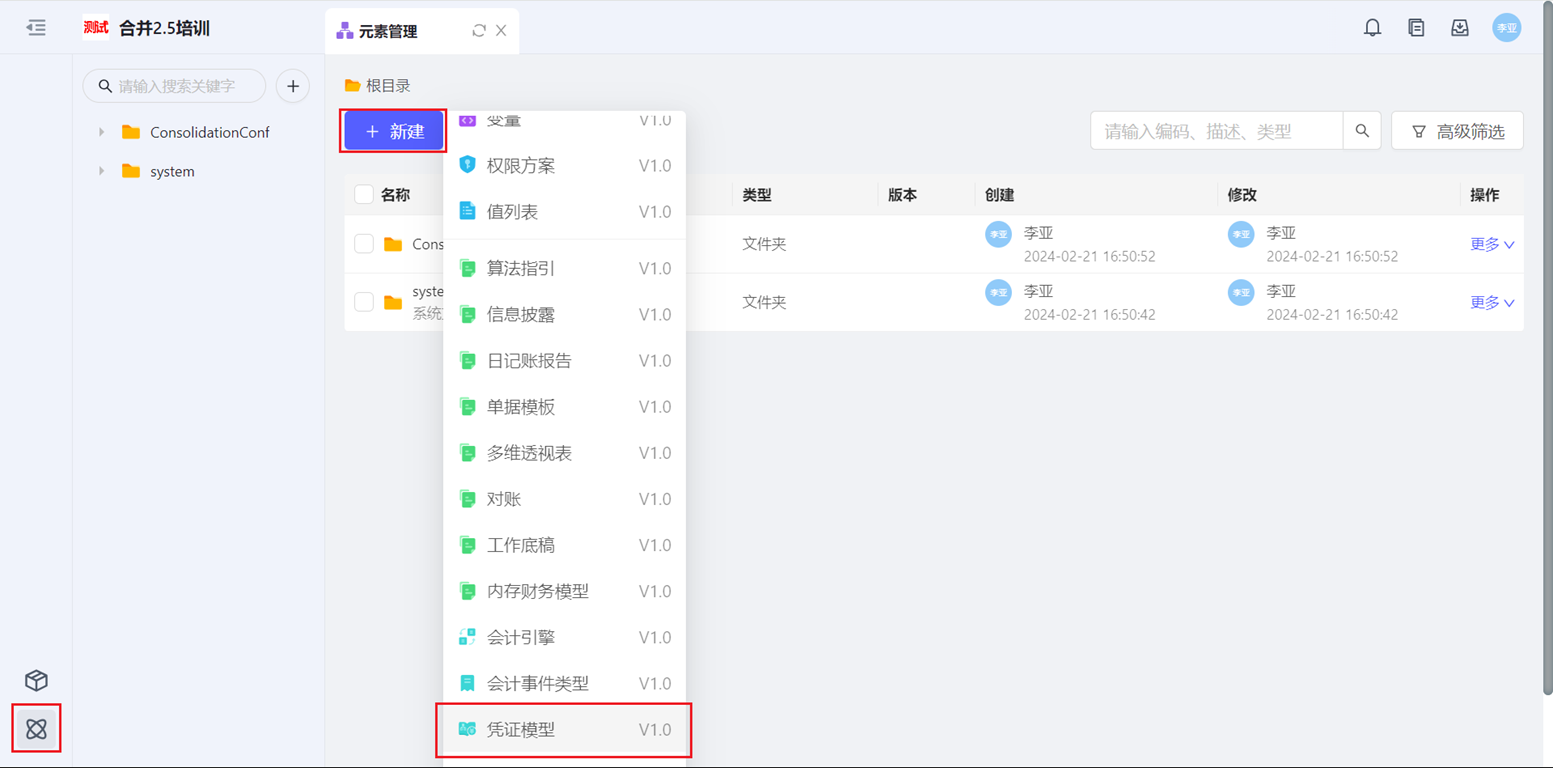Click the plus button beside tree search

pos(293,86)
